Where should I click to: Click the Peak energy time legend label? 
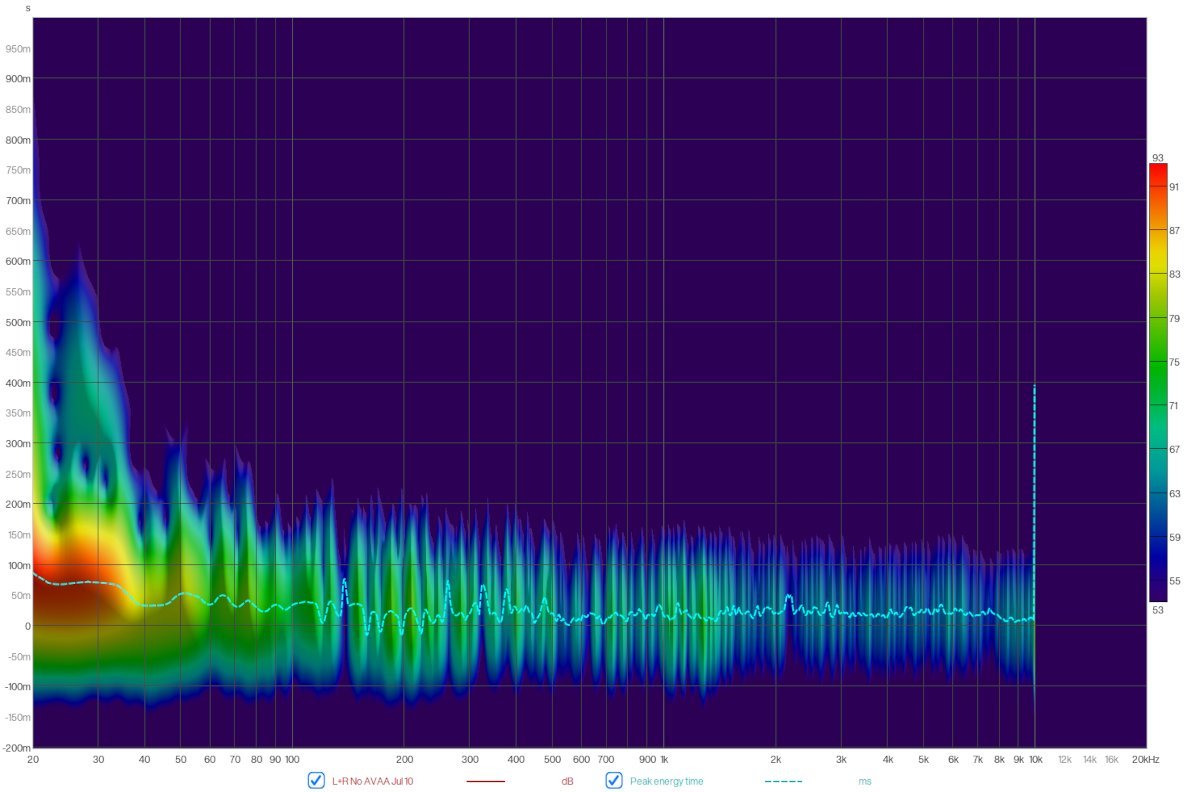coord(666,781)
